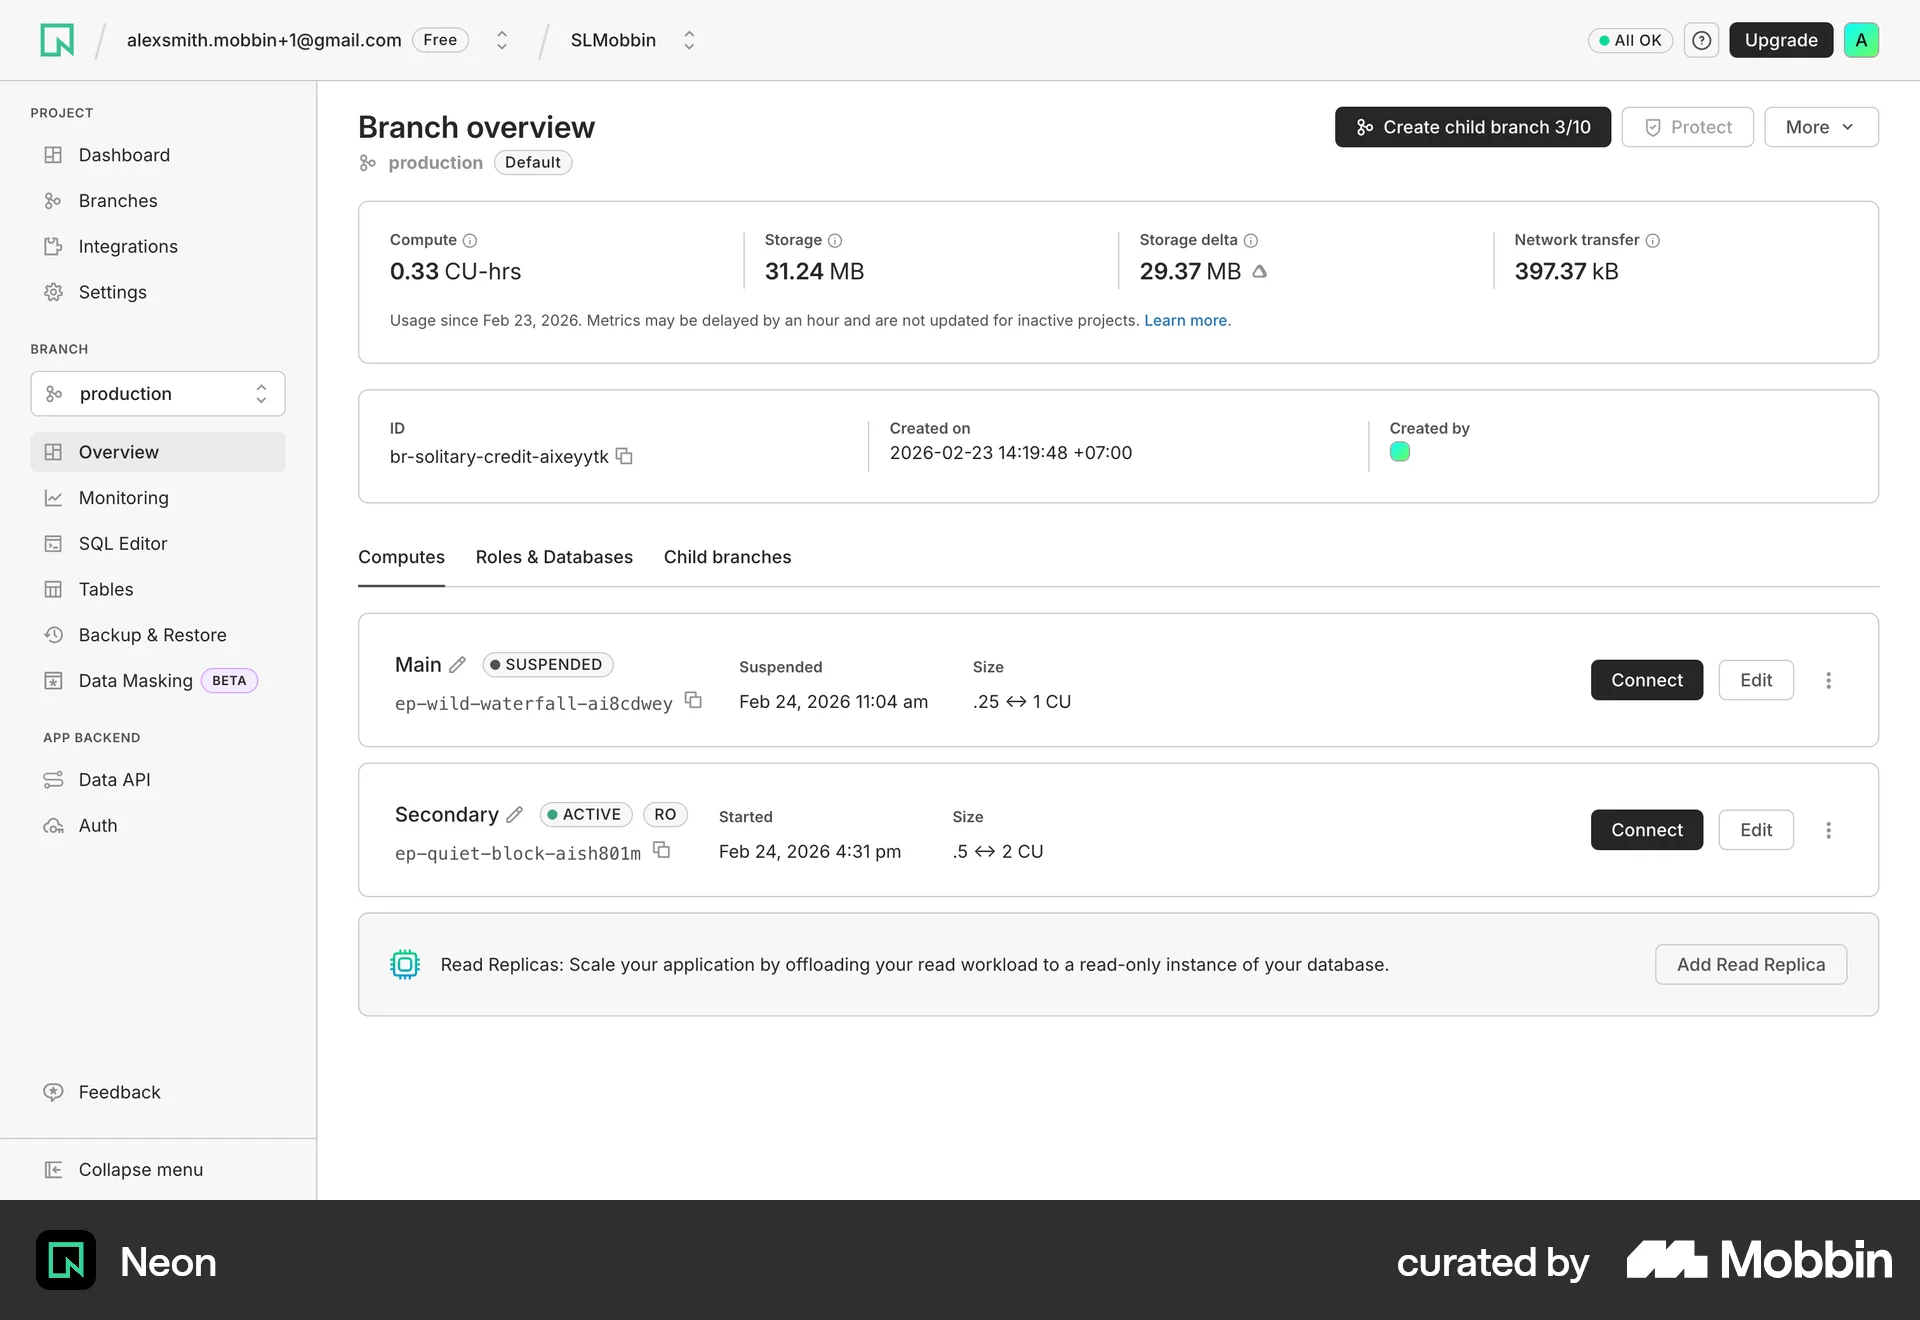The width and height of the screenshot is (1920, 1320).
Task: Open Overview in the sidebar
Action: pyautogui.click(x=158, y=452)
